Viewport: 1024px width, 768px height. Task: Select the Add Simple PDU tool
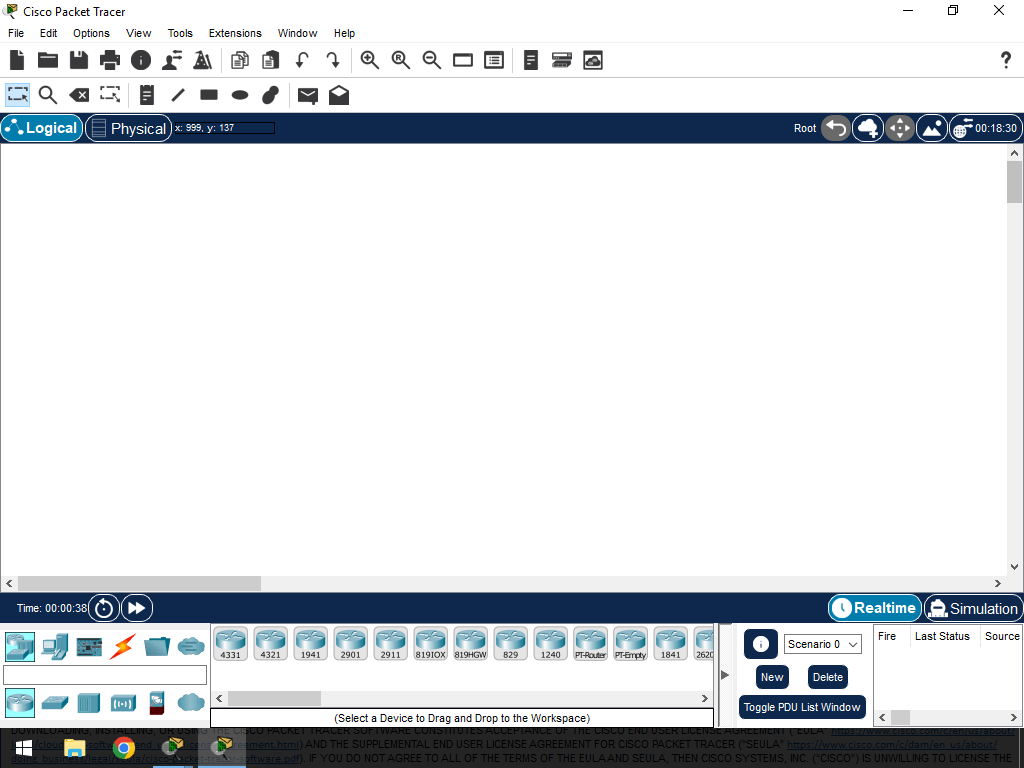tap(307, 95)
